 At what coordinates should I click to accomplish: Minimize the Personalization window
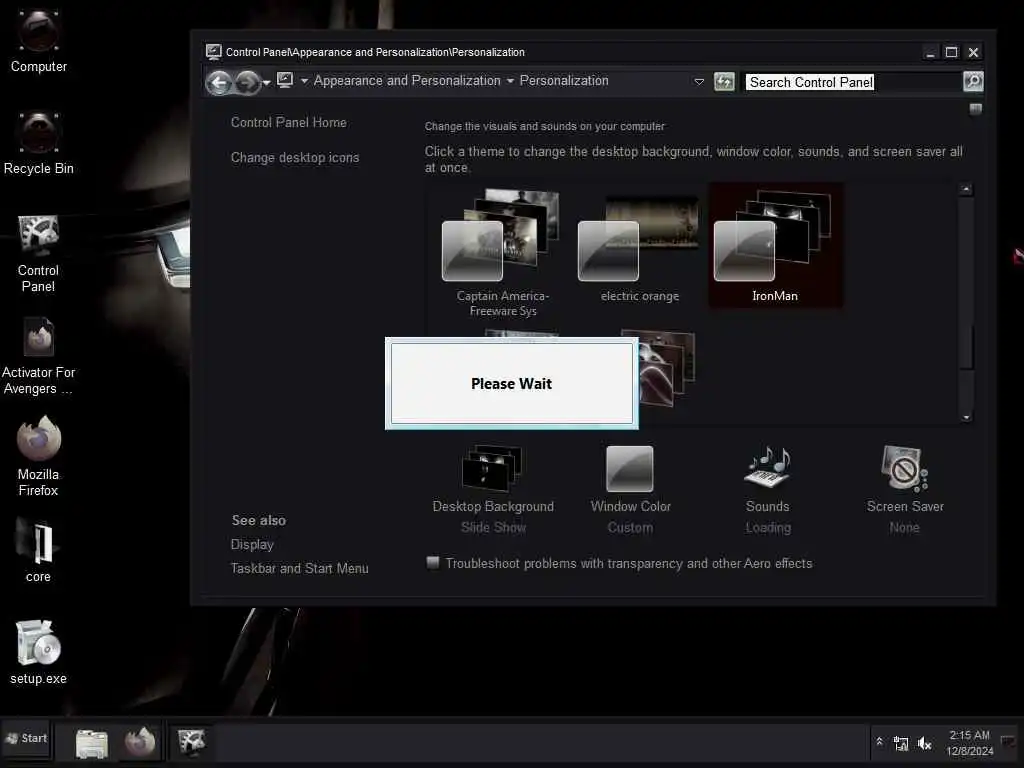(x=930, y=52)
